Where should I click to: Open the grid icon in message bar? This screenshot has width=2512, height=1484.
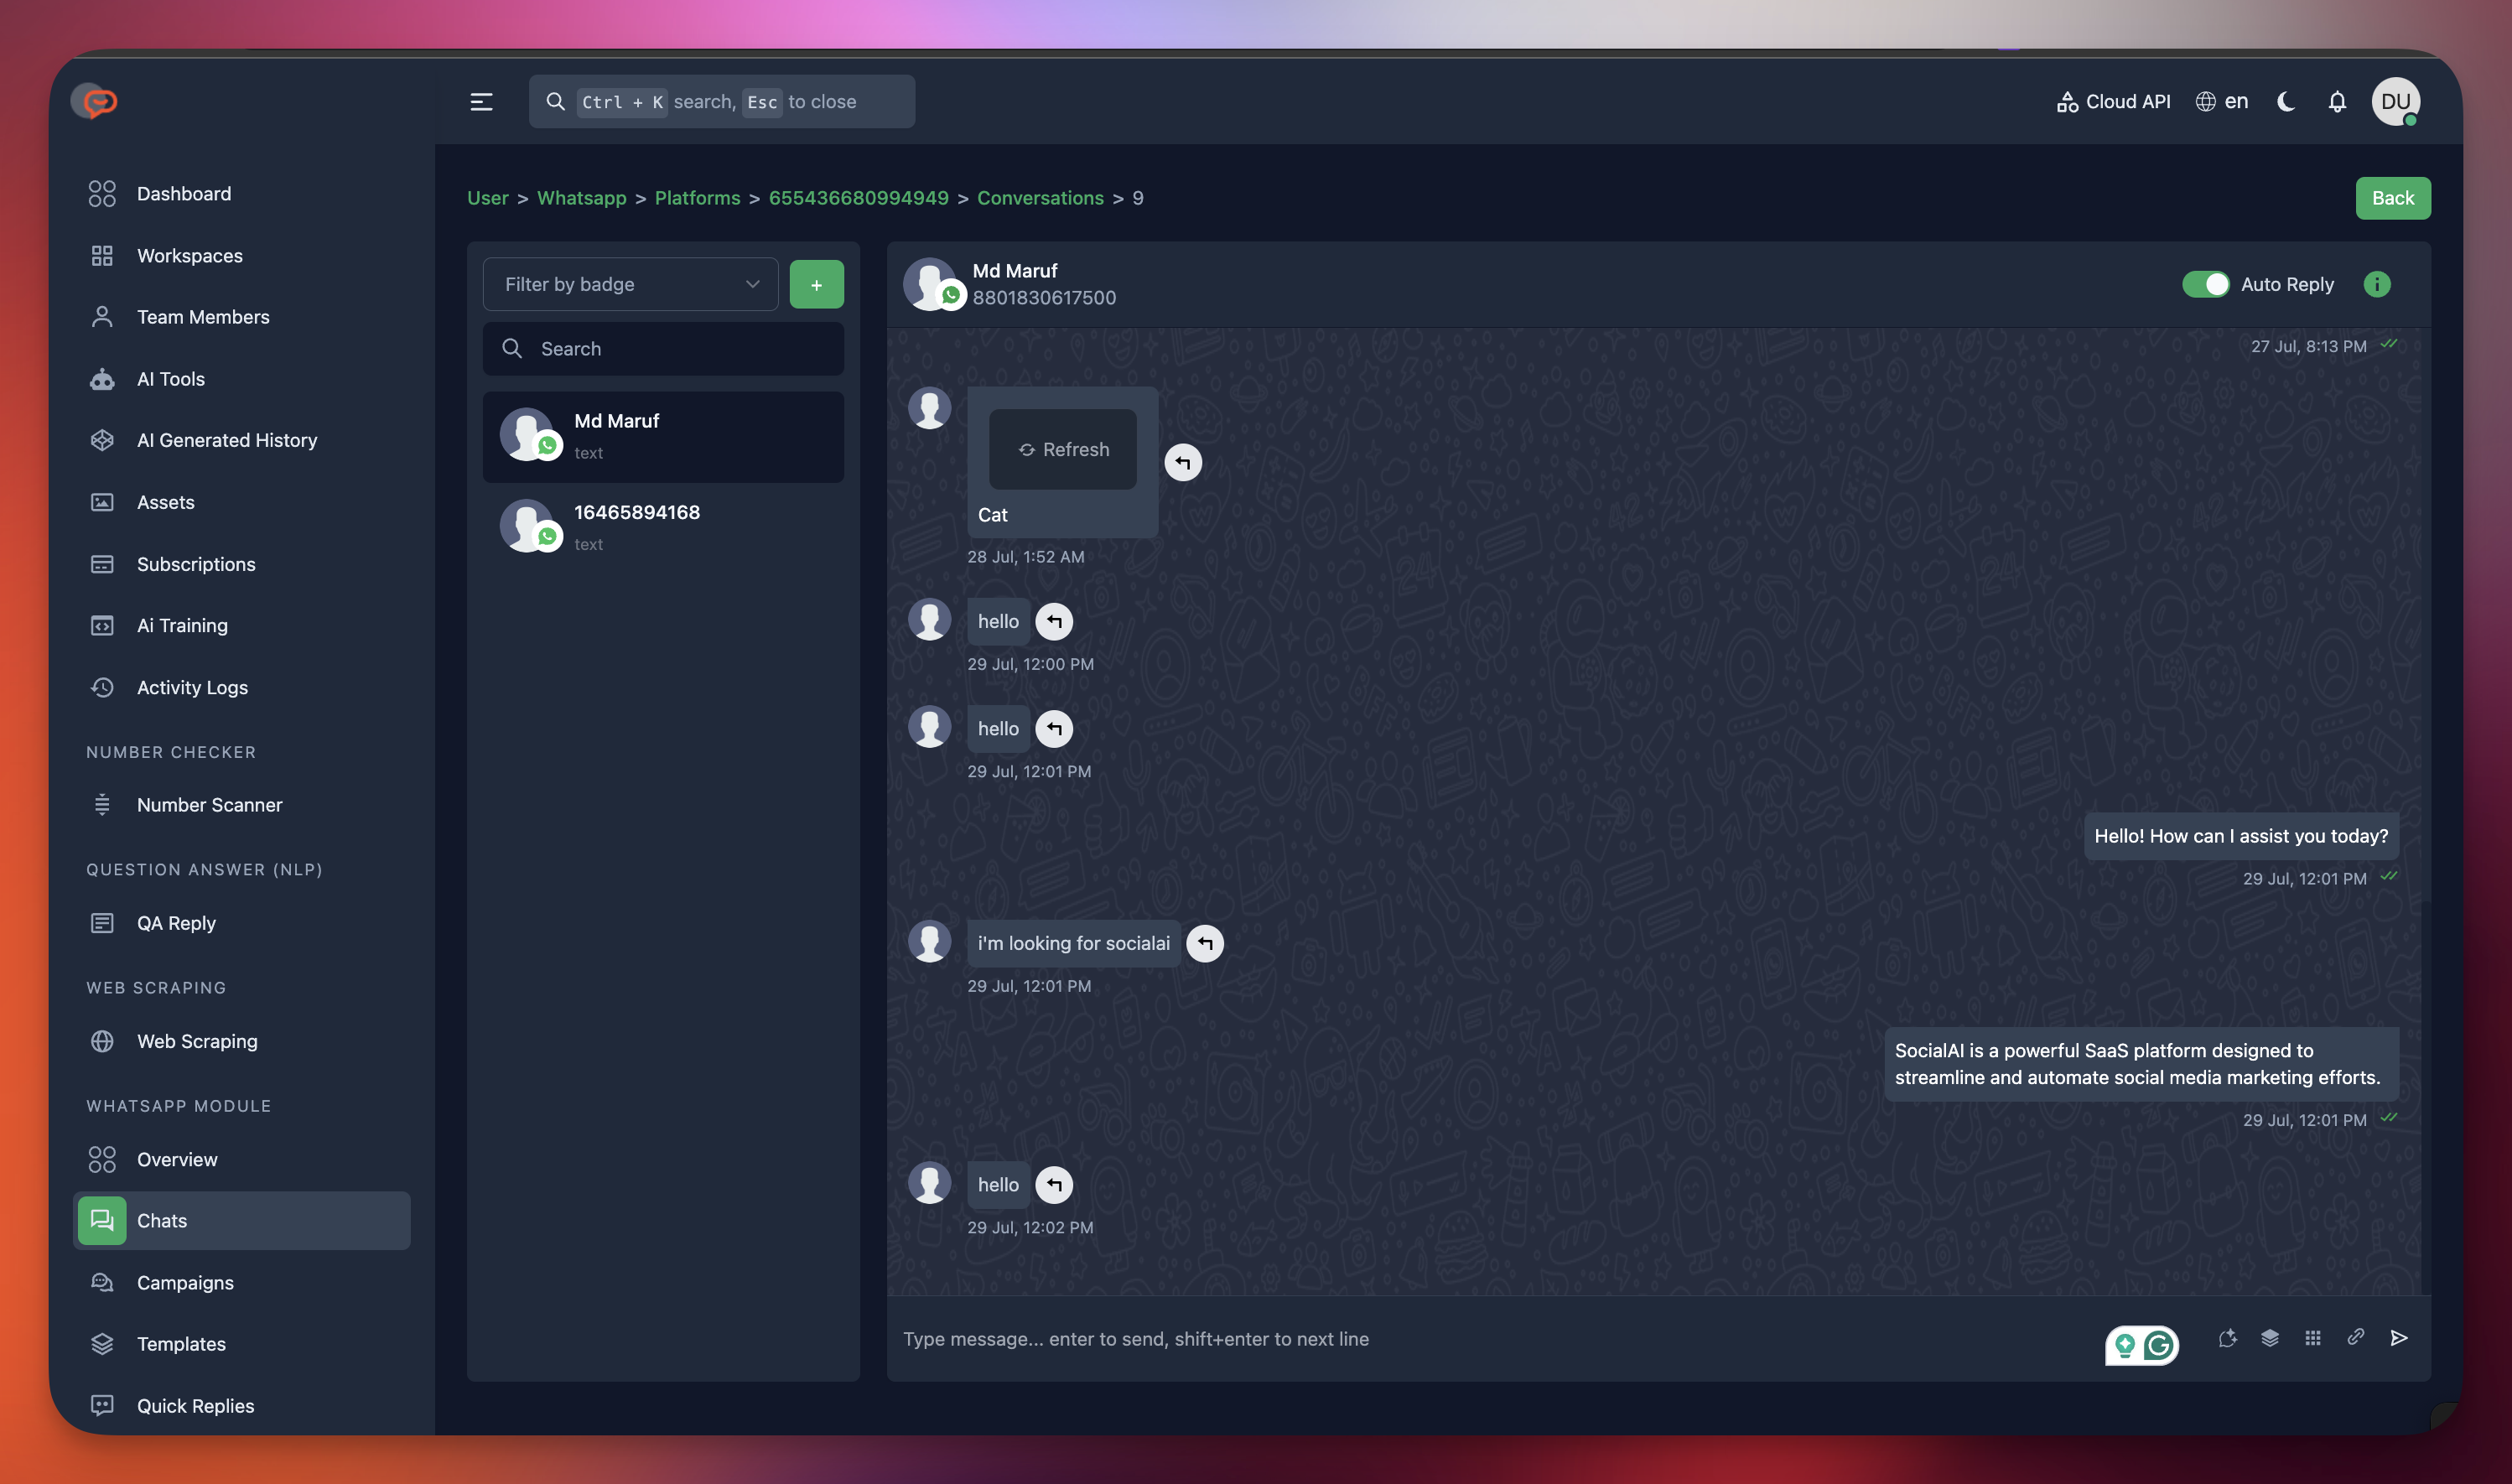[x=2312, y=1338]
